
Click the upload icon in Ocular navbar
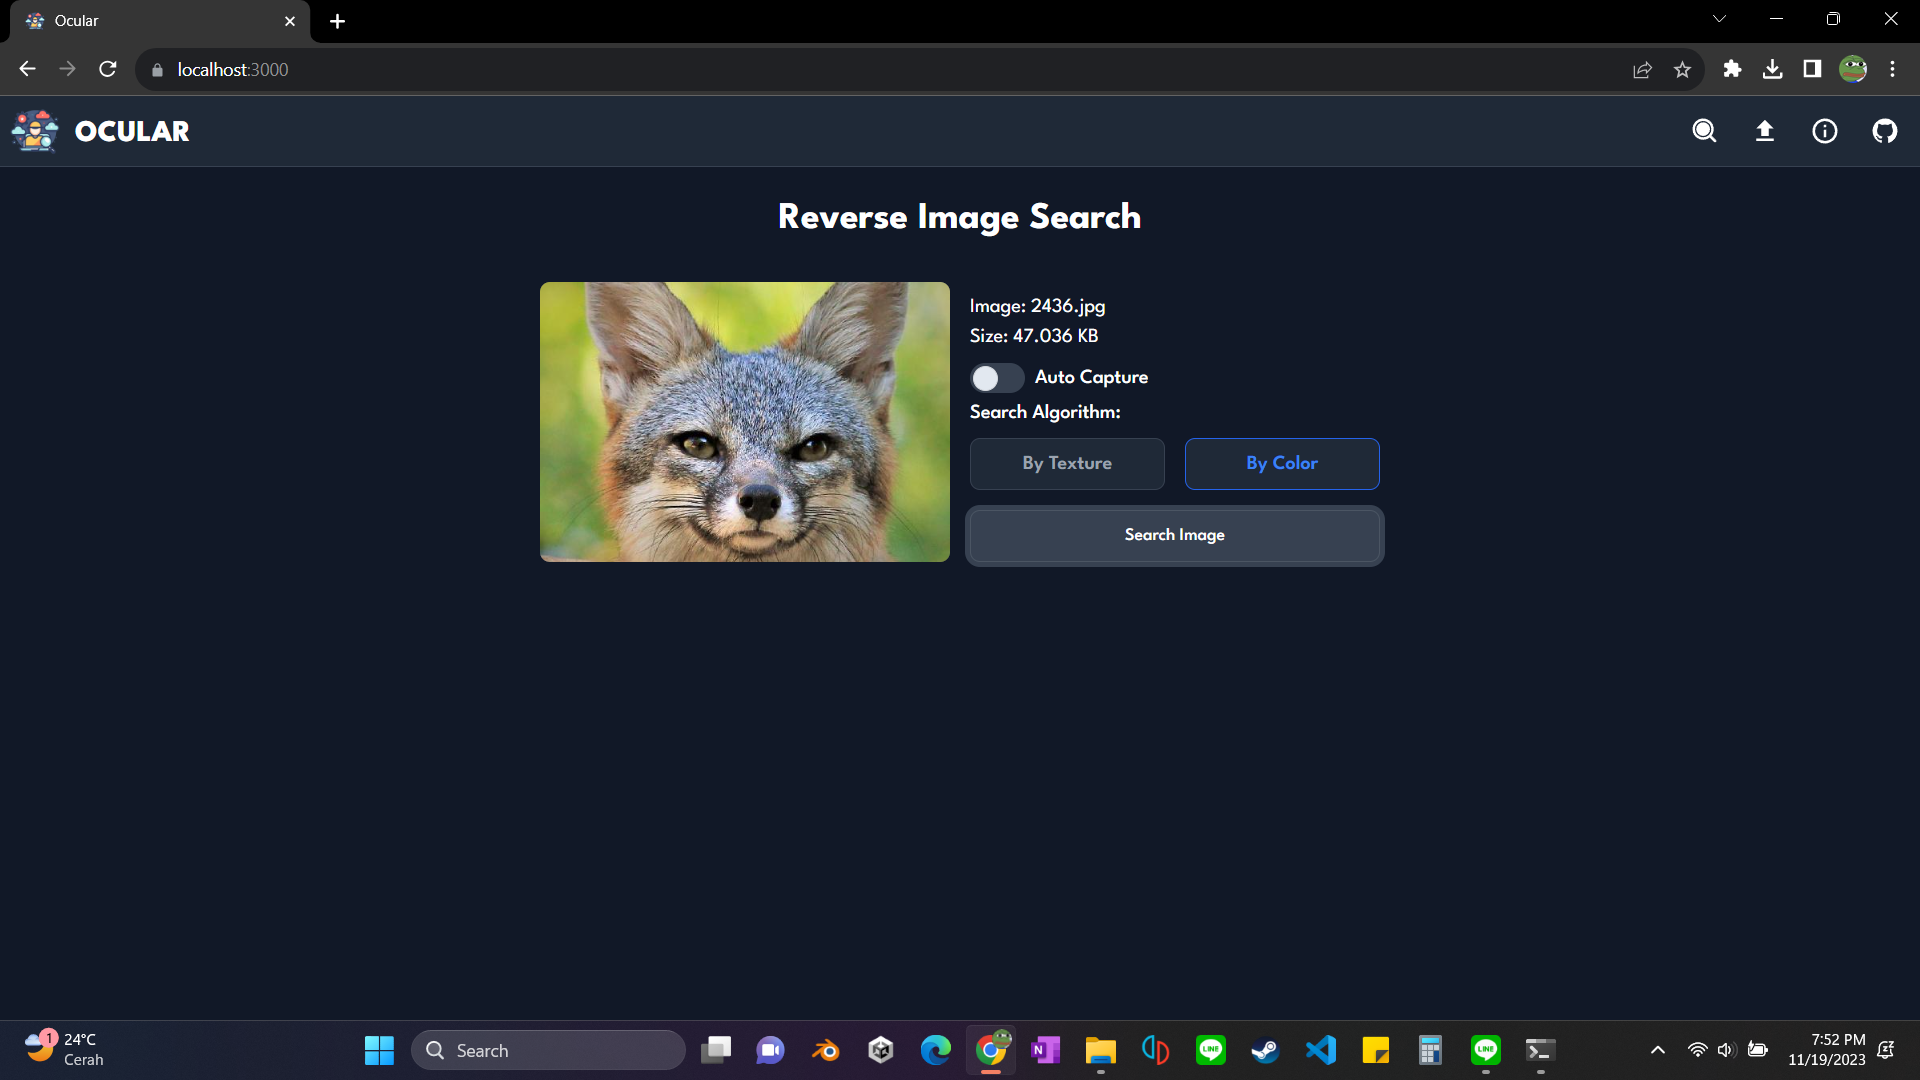pos(1765,131)
